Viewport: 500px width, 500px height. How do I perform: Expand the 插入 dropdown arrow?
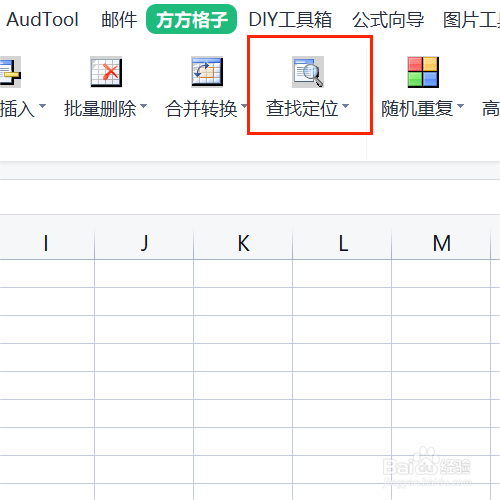click(42, 106)
